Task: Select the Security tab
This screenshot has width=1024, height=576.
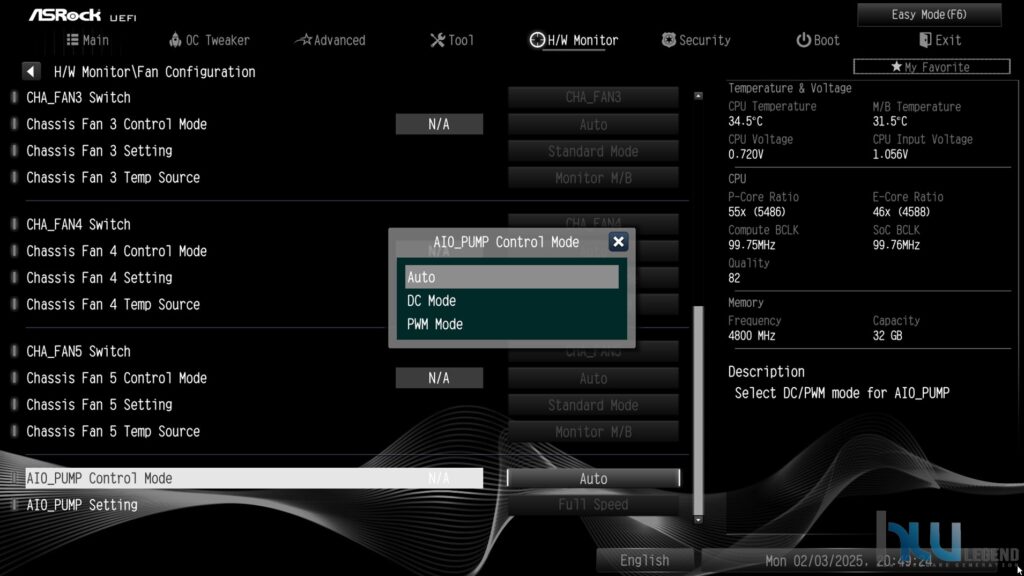Action: (x=696, y=40)
